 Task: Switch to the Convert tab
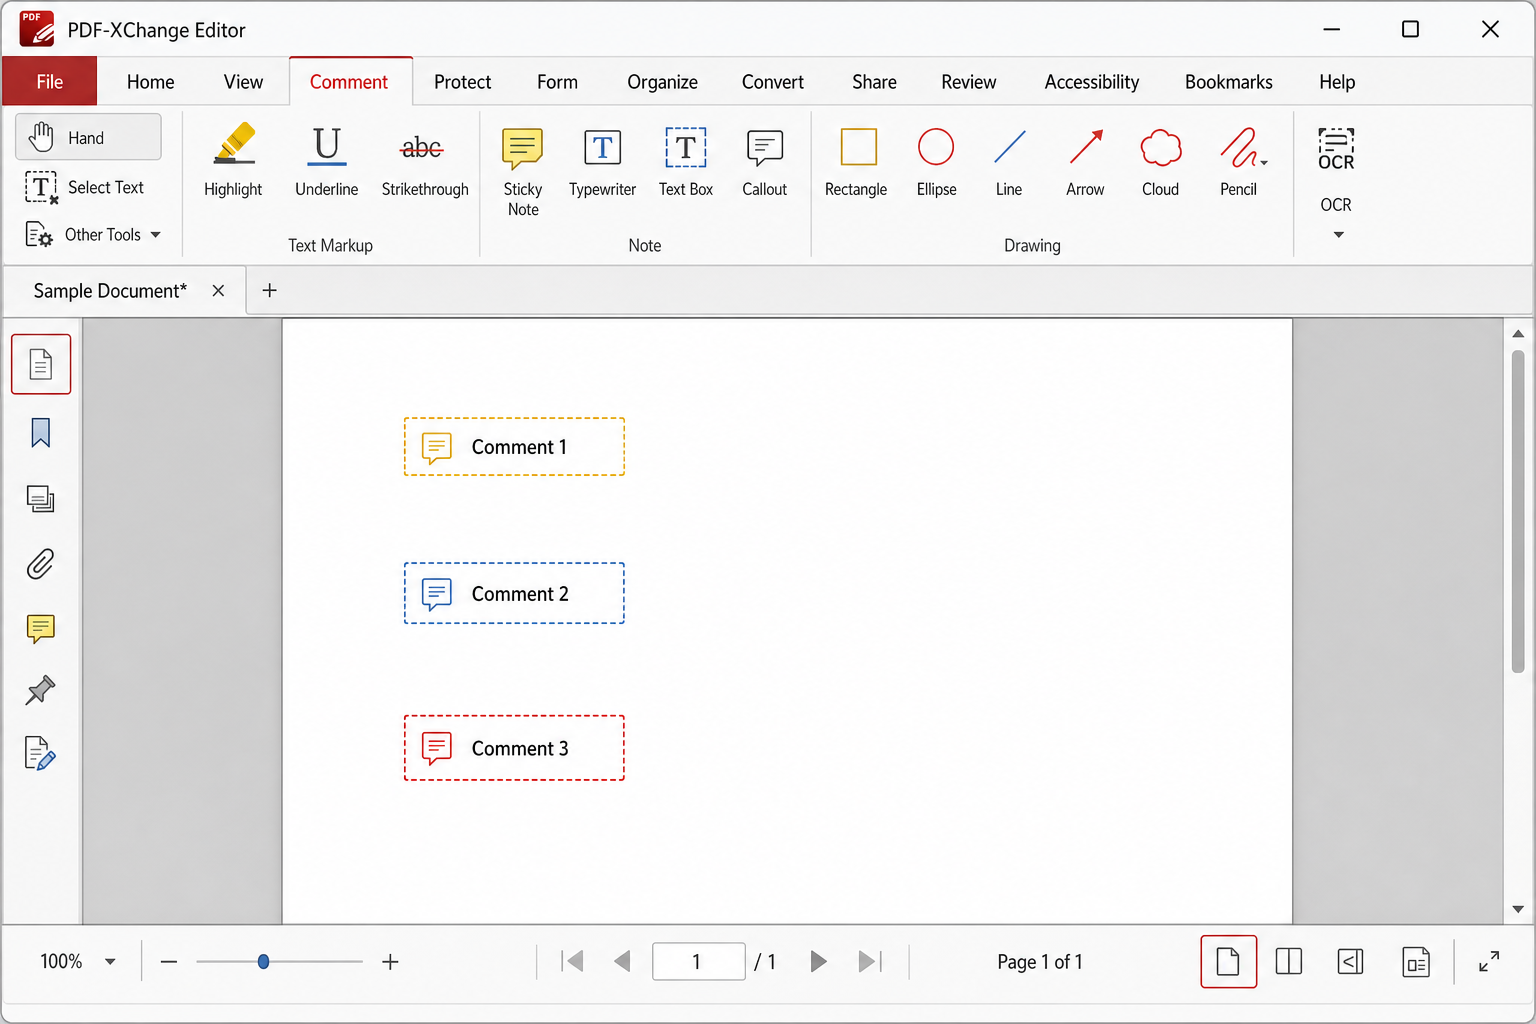click(x=772, y=82)
